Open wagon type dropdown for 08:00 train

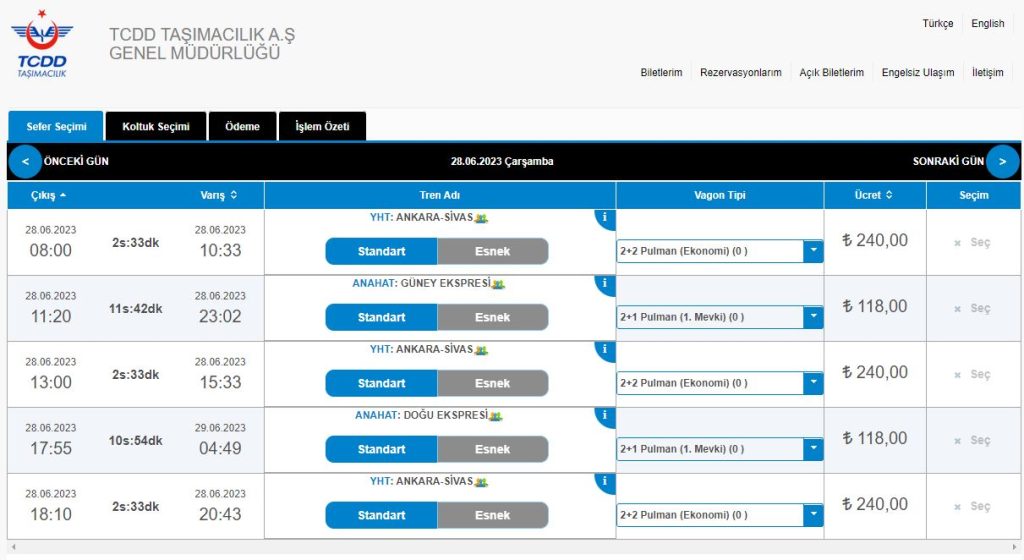(719, 251)
